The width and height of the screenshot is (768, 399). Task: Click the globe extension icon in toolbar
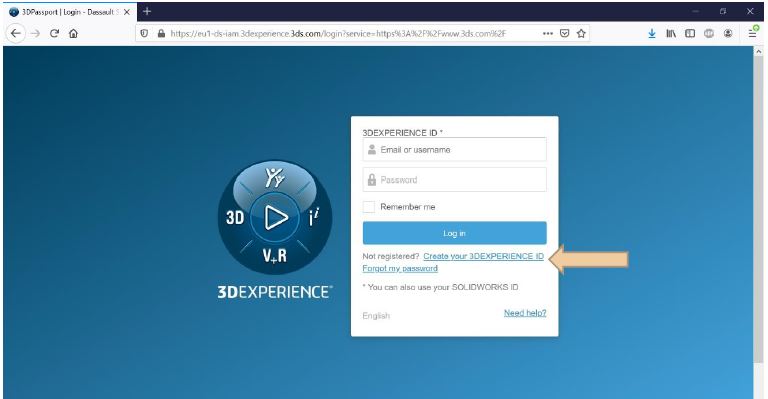tap(709, 33)
